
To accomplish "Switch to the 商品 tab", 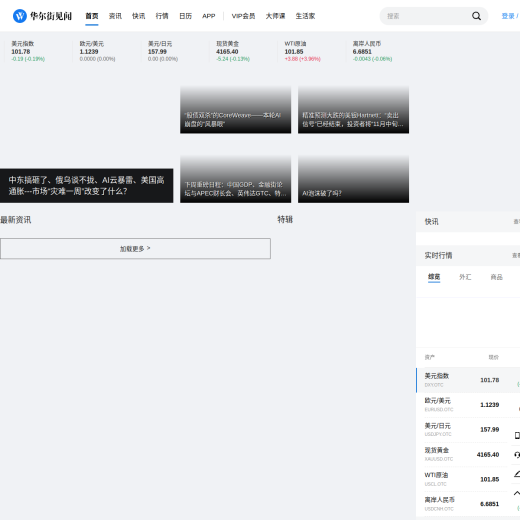I will tap(497, 277).
